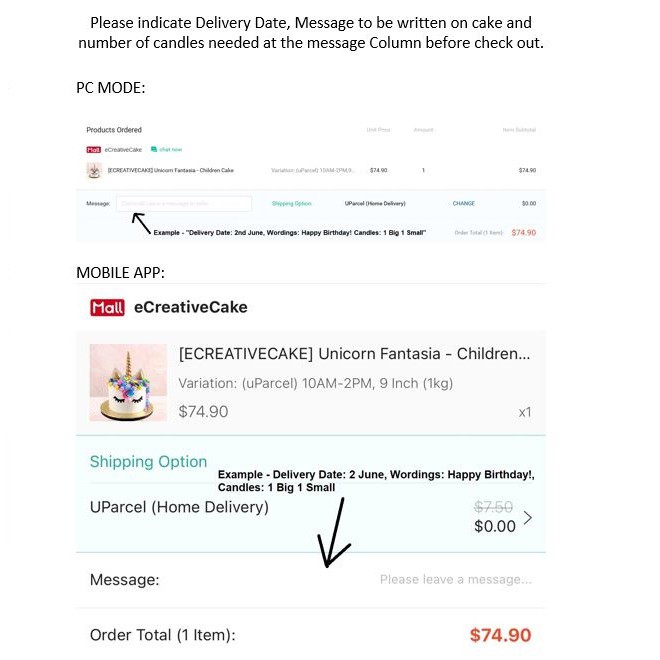This screenshot has width=660, height=660.
Task: Click the green Shipping Option label in PC mode
Action: [291, 203]
